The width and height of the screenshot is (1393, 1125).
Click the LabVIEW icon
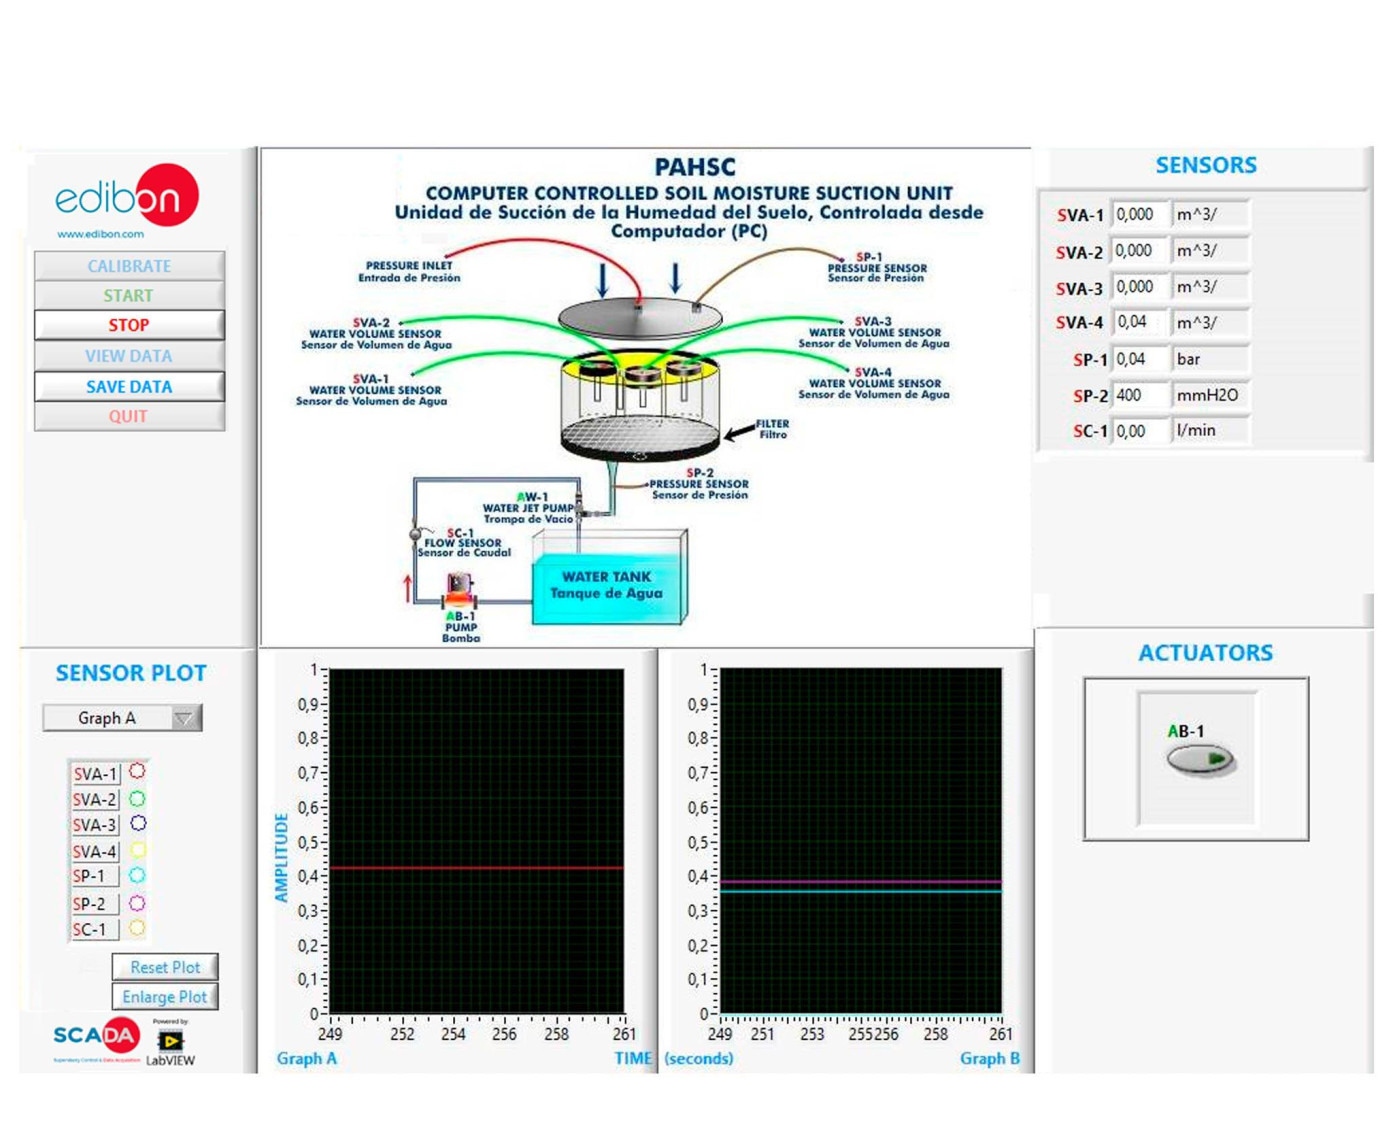click(170, 1042)
